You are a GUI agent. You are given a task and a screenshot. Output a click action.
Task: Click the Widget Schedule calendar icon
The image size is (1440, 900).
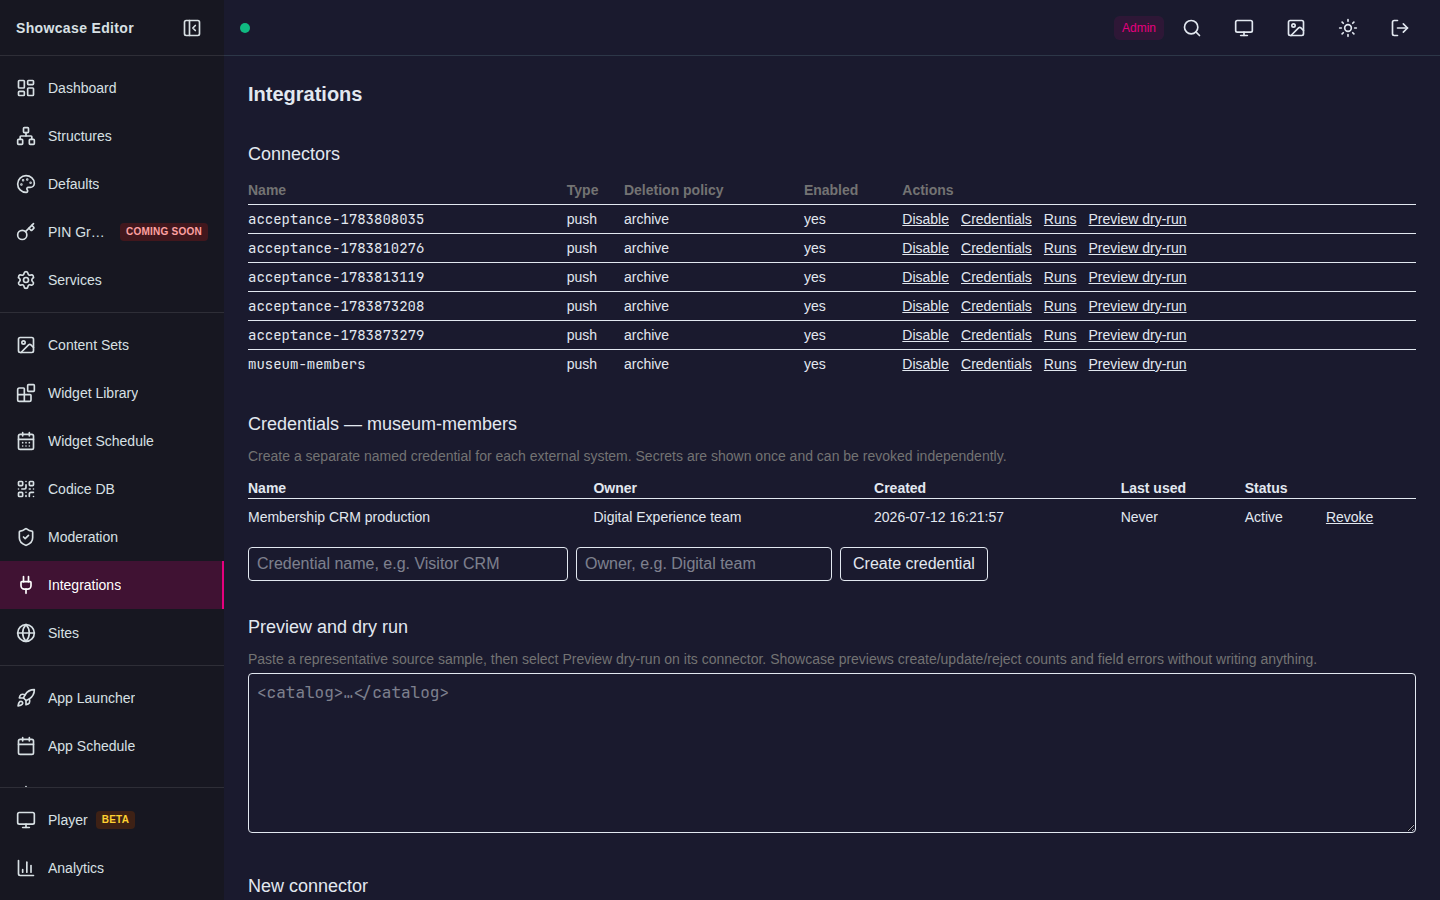tap(26, 441)
